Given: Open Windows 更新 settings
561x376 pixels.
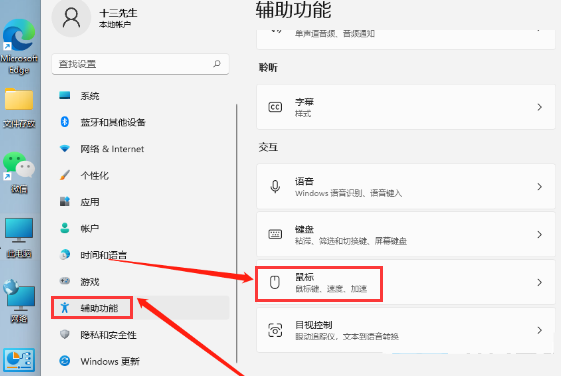Looking at the screenshot, I should (140, 361).
